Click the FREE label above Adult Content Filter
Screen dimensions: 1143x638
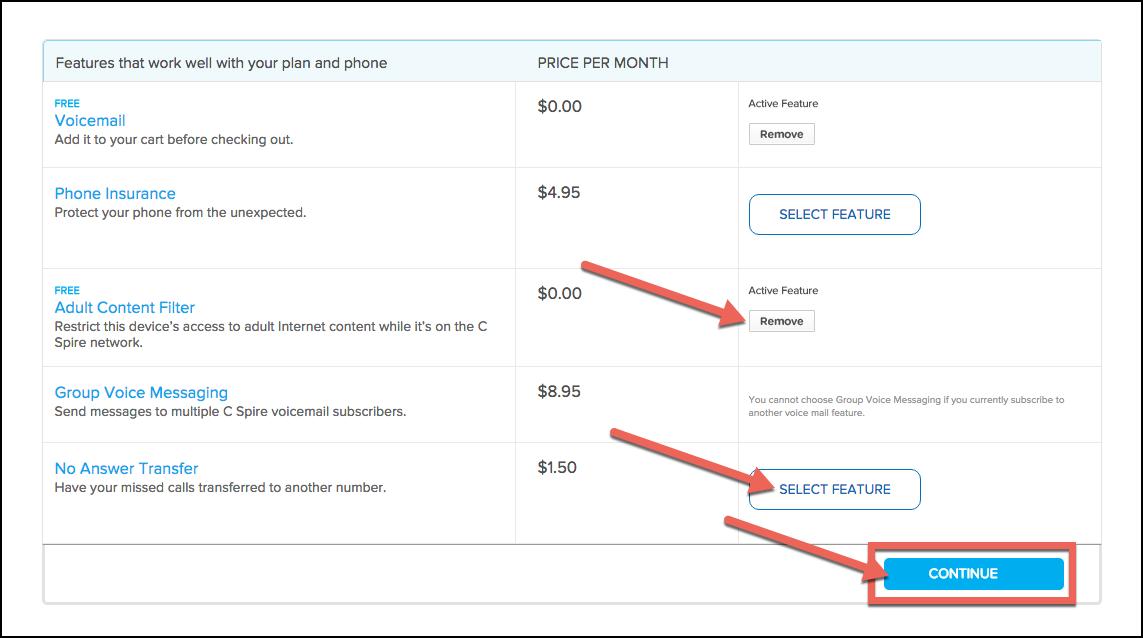tap(67, 290)
